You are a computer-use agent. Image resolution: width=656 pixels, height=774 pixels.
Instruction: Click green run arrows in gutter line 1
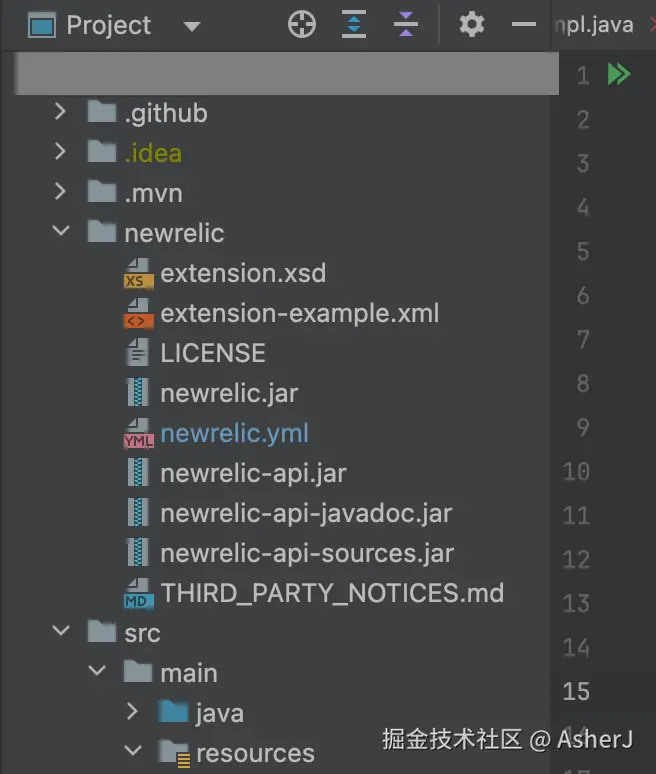coord(619,74)
